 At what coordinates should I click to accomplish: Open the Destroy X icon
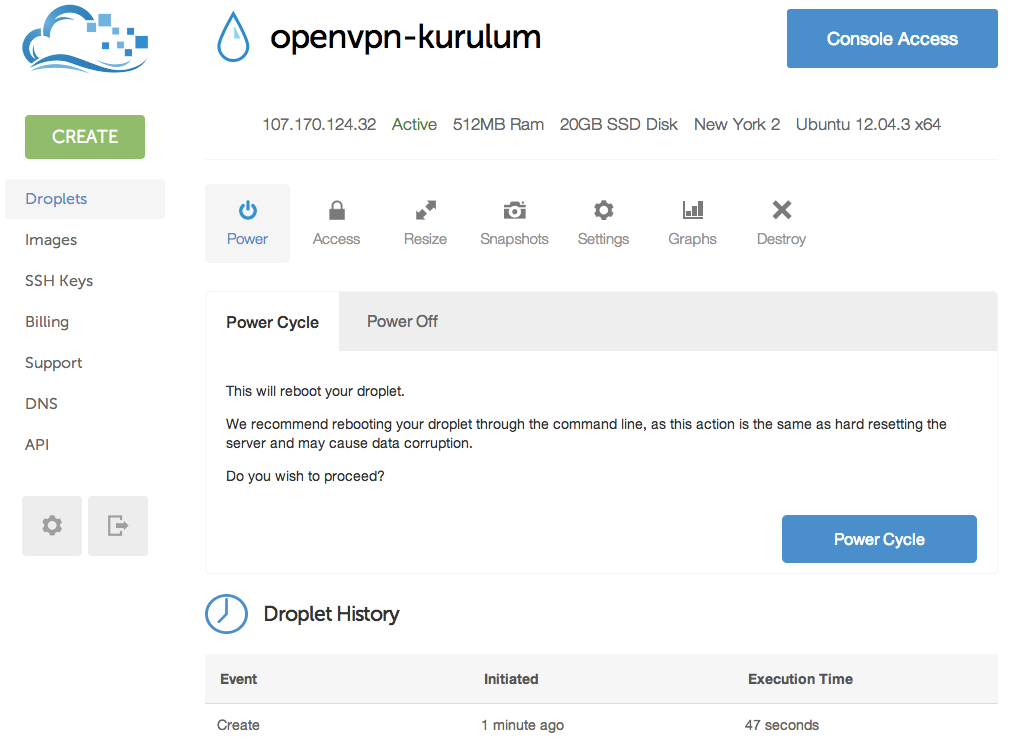pyautogui.click(x=782, y=210)
